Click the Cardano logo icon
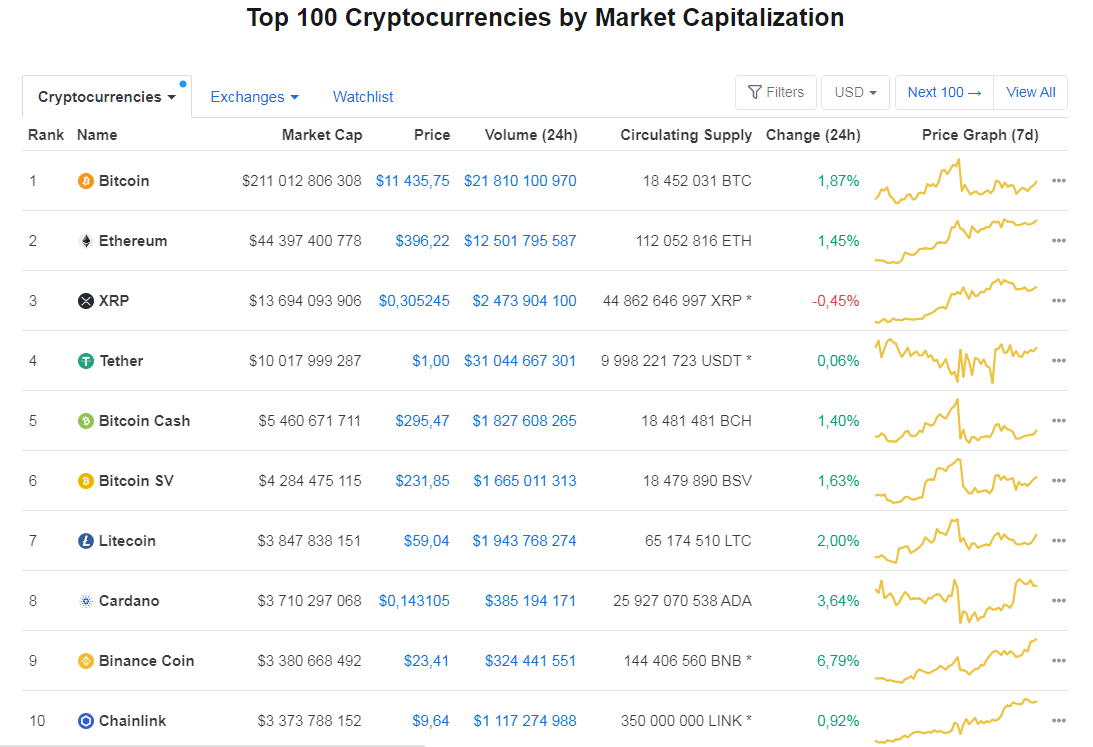The width and height of the screenshot is (1093, 747). (x=86, y=601)
